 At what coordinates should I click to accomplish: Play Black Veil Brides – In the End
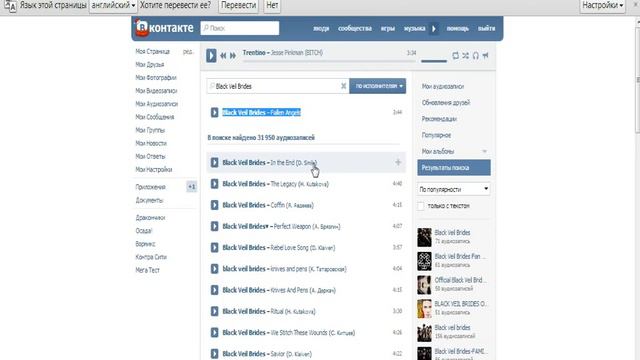tap(214, 162)
